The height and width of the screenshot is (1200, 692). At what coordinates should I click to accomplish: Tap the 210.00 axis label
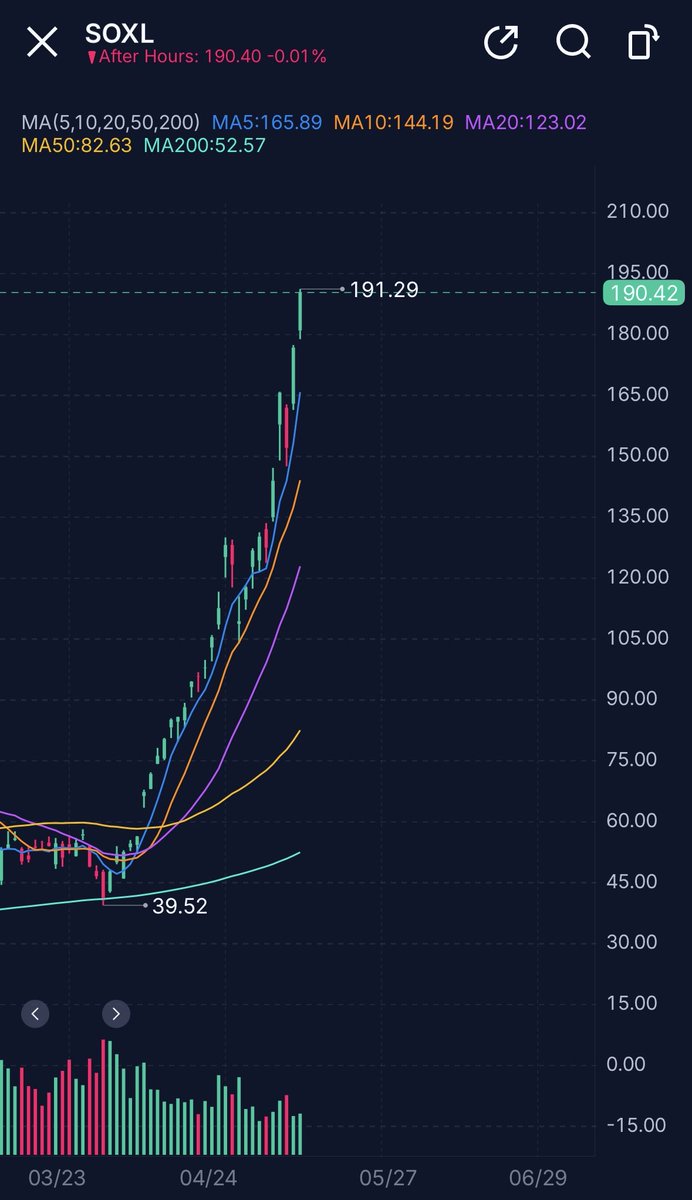pos(637,211)
